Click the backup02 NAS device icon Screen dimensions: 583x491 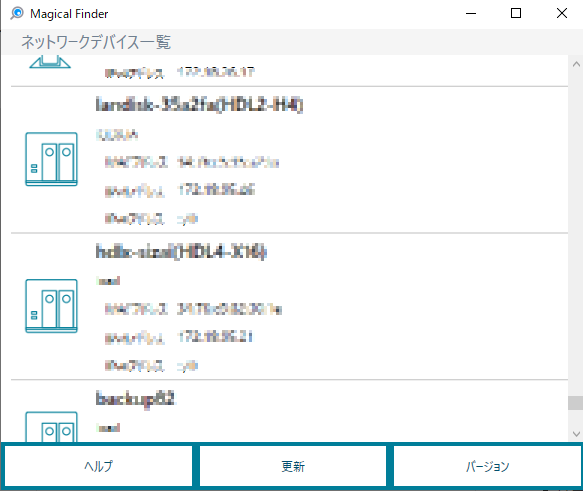pos(51,427)
